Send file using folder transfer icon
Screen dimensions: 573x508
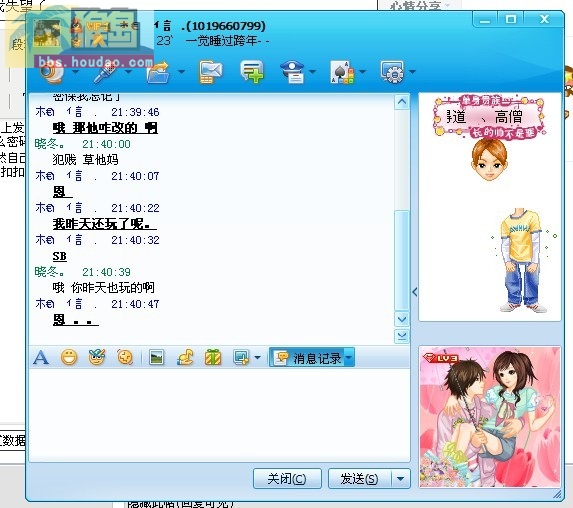[158, 72]
